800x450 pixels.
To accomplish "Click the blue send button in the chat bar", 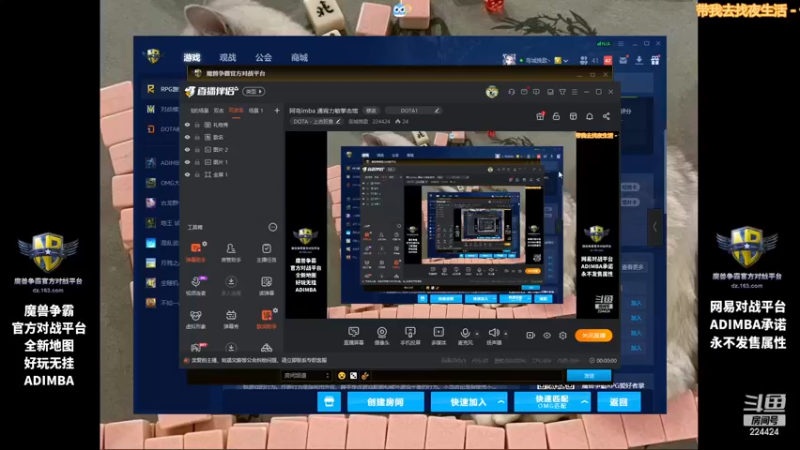I will (x=589, y=376).
